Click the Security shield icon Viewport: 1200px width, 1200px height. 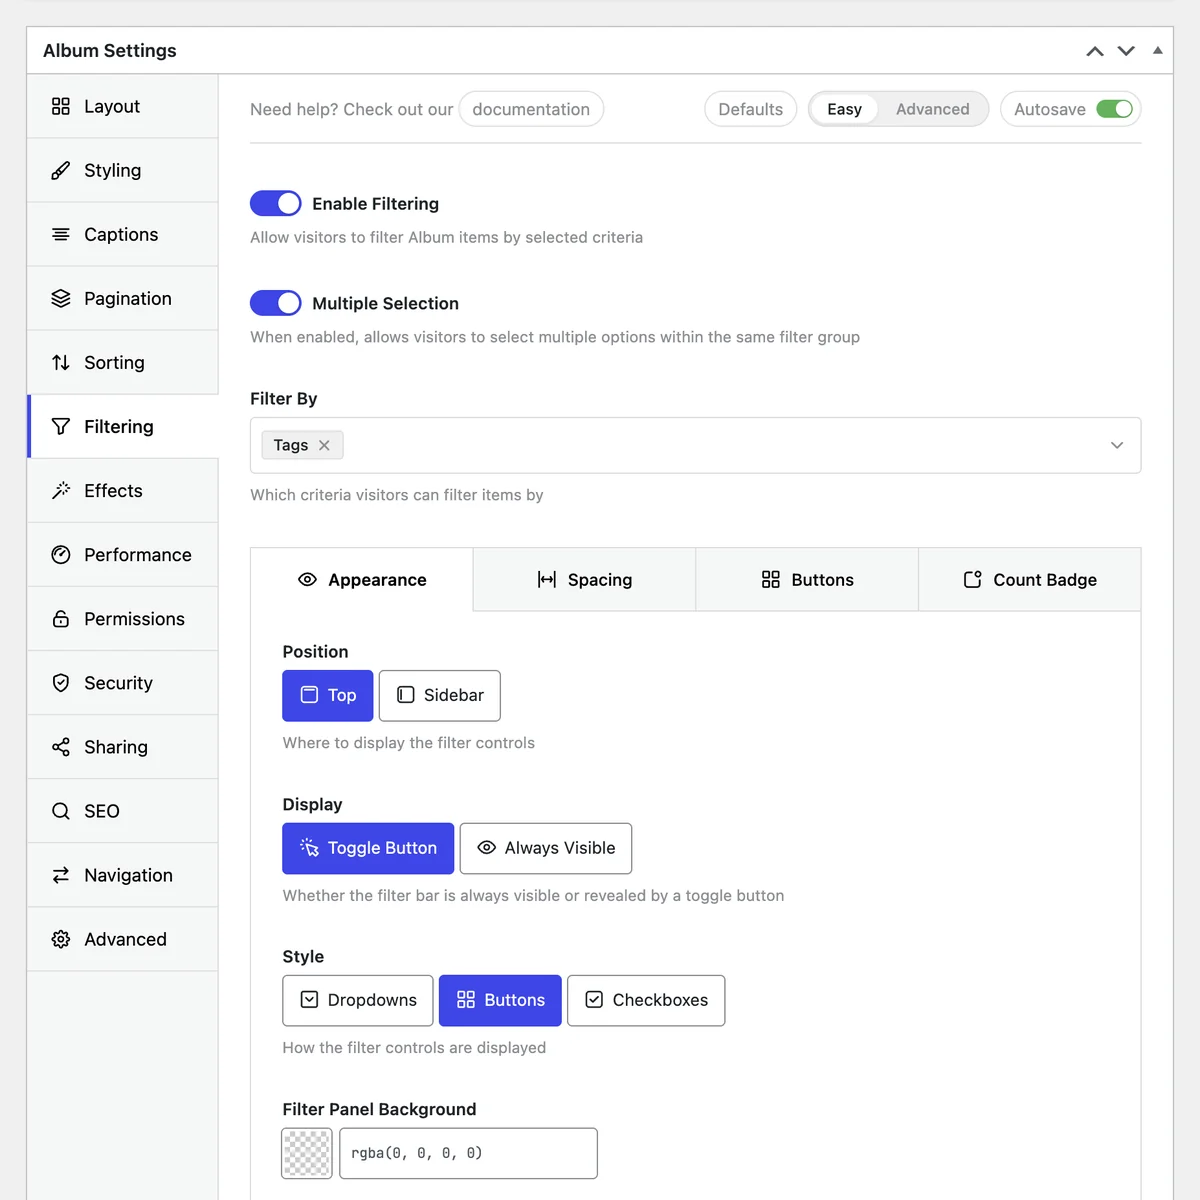[61, 682]
